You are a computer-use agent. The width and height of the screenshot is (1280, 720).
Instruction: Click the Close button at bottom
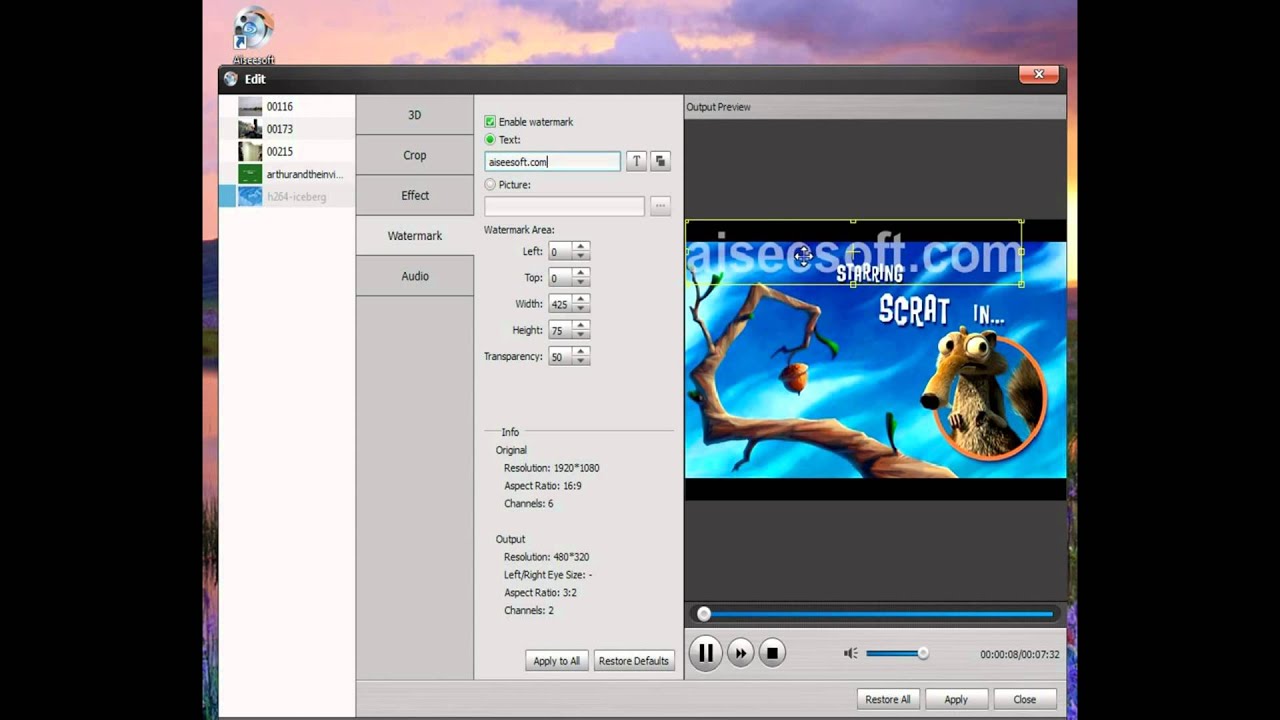pyautogui.click(x=1025, y=699)
